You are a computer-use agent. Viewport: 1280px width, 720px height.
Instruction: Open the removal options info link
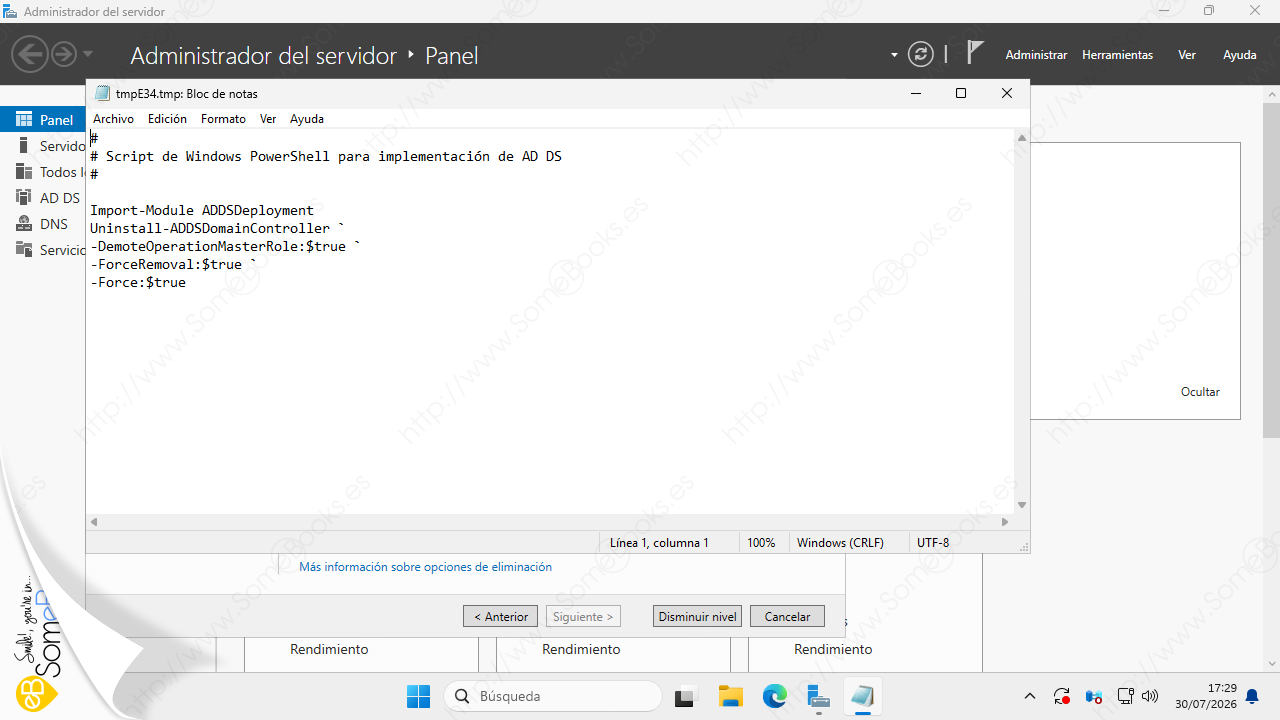[425, 566]
